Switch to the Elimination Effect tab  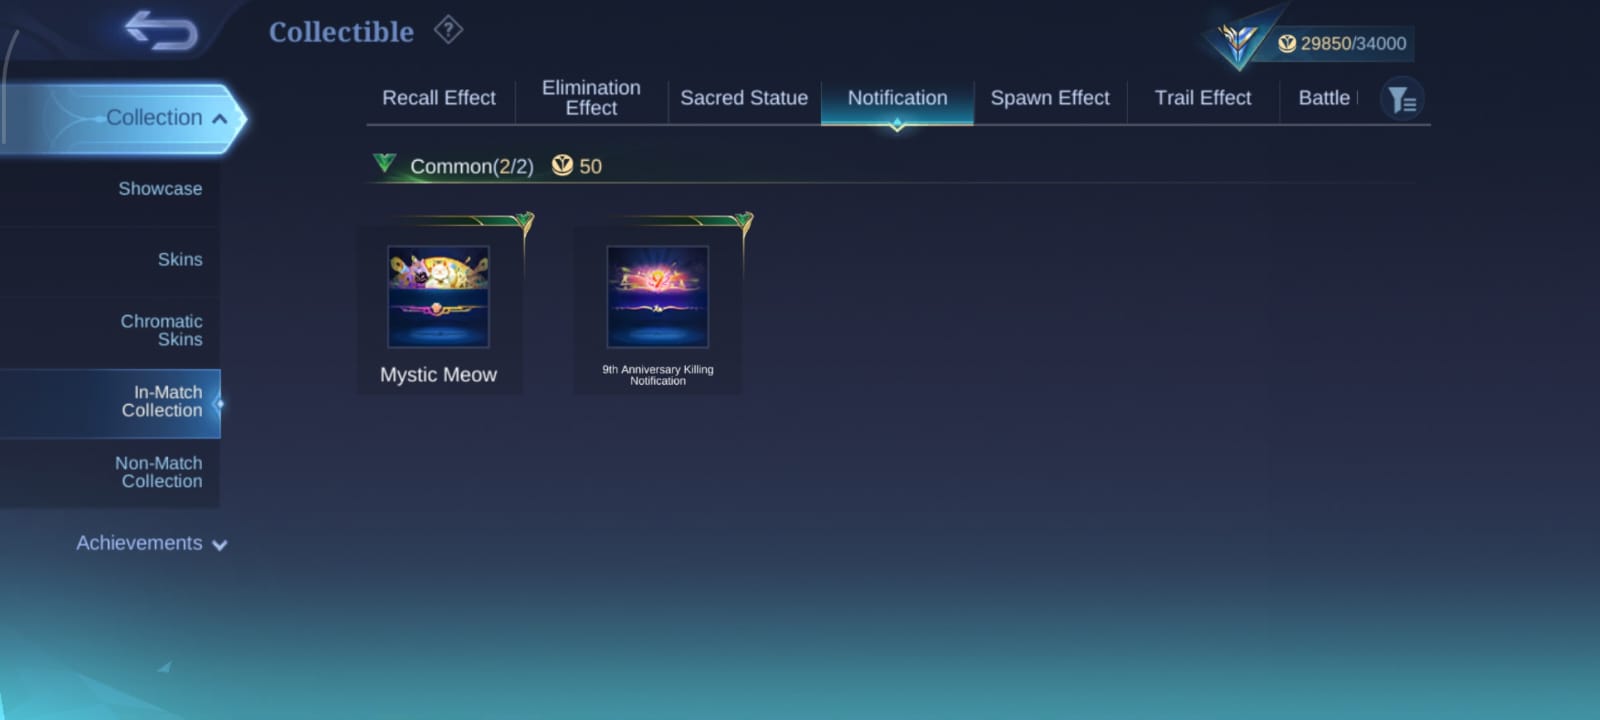(591, 98)
